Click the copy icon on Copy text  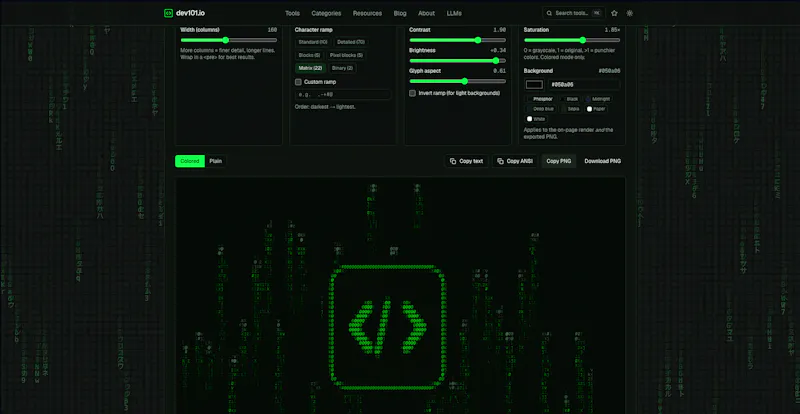pos(453,161)
